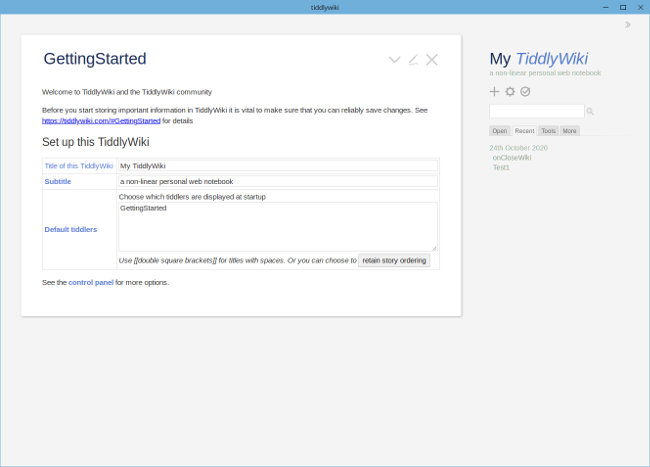Switch to the More tab
650x467 pixels.
coord(570,131)
